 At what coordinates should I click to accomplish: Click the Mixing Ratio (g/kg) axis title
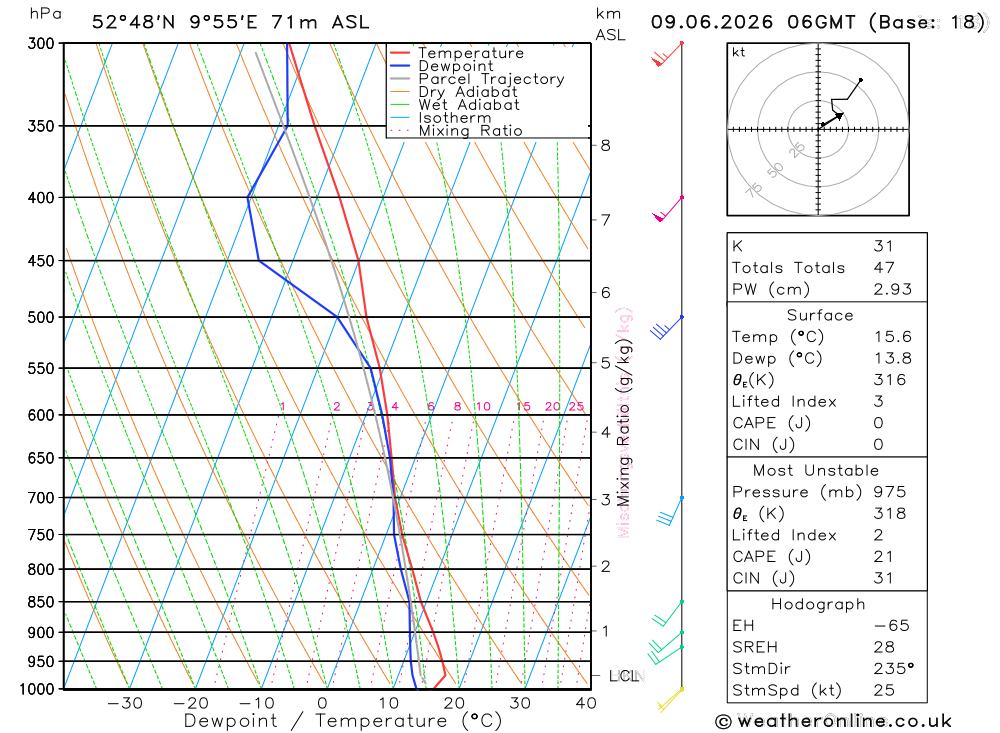pyautogui.click(x=623, y=422)
